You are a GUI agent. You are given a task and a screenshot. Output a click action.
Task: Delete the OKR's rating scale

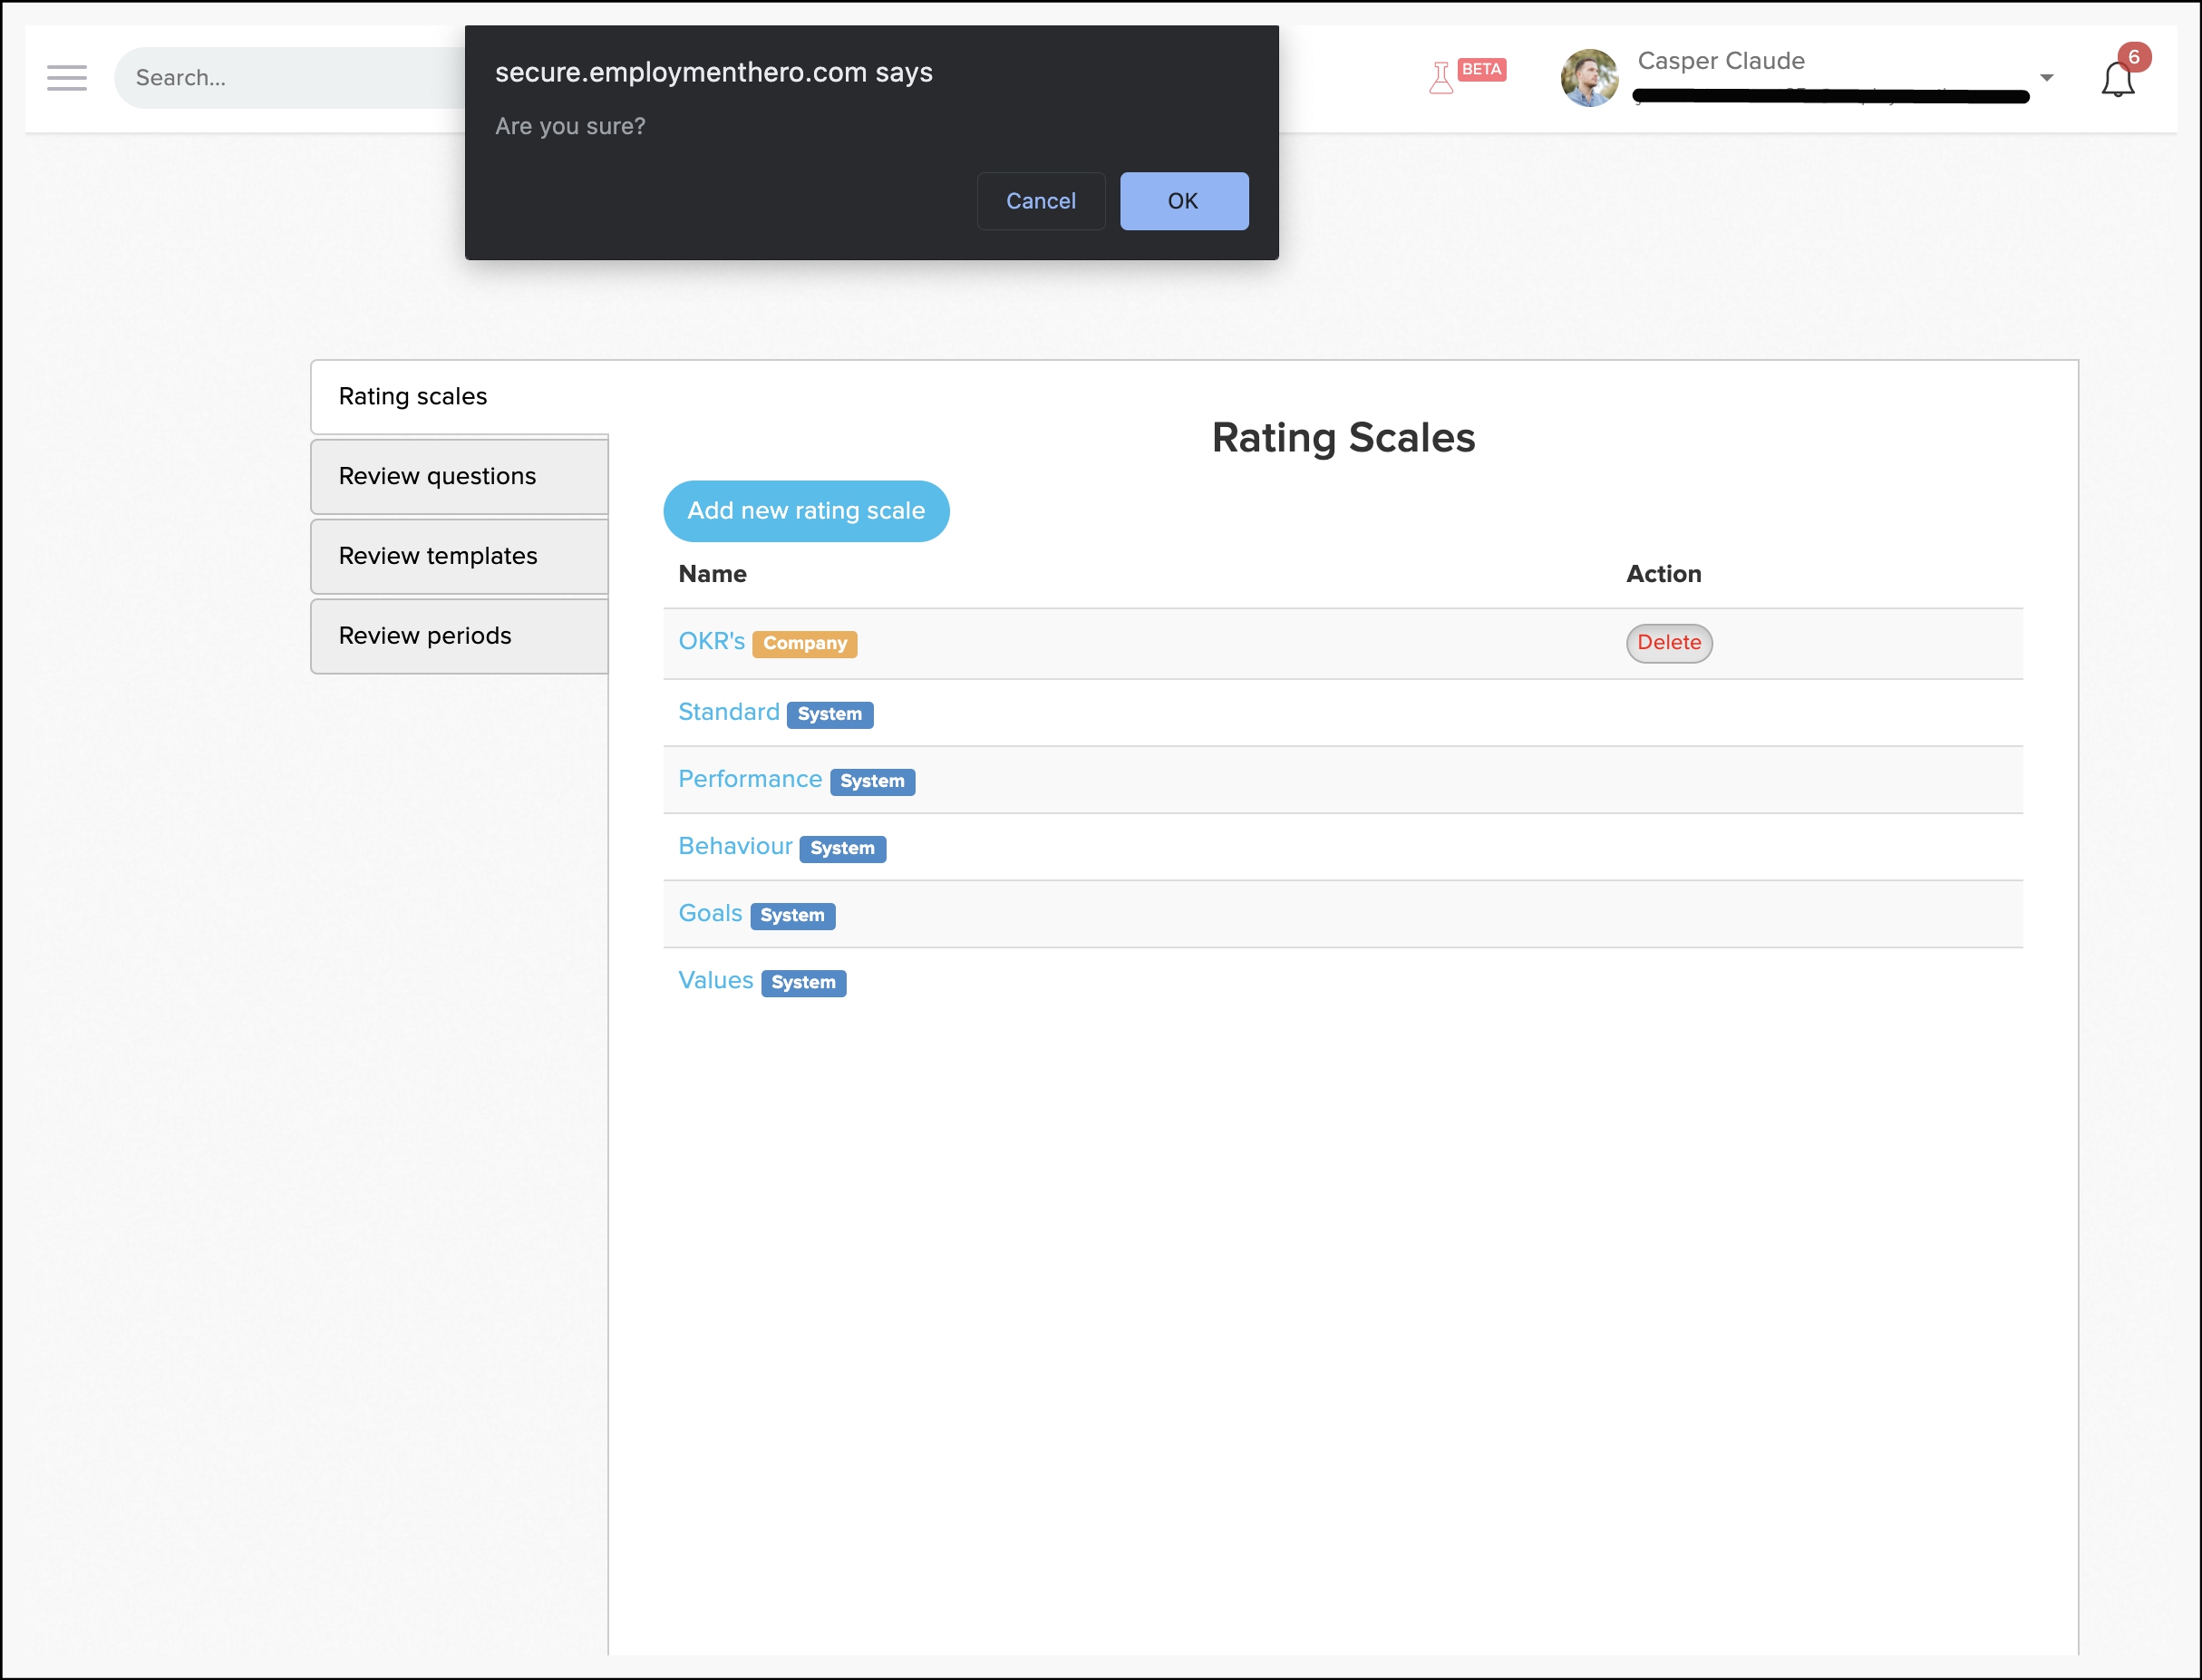coord(1668,643)
